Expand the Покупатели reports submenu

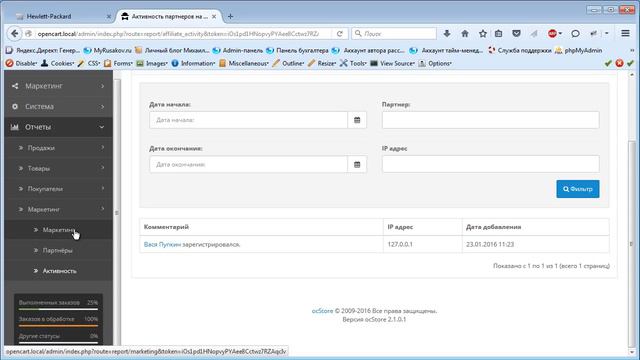pos(58,189)
